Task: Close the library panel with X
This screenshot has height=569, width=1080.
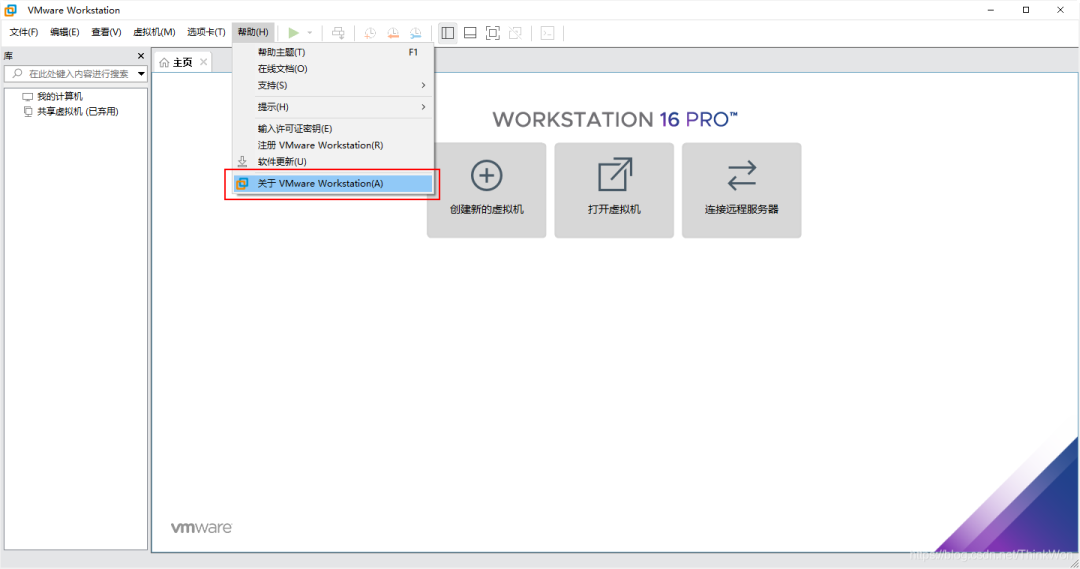Action: [x=141, y=56]
